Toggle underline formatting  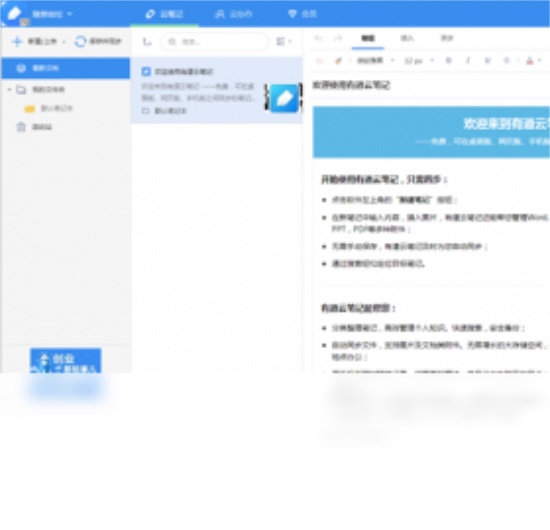tap(488, 60)
